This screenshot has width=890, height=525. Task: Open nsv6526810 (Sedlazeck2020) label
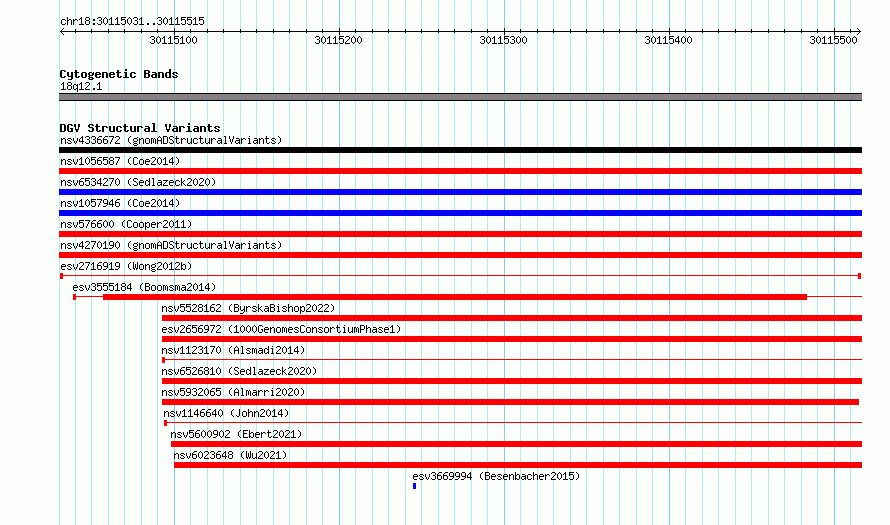click(x=239, y=371)
